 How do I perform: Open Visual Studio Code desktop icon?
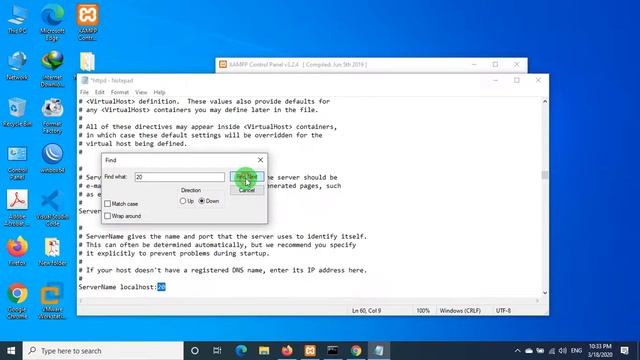52,208
